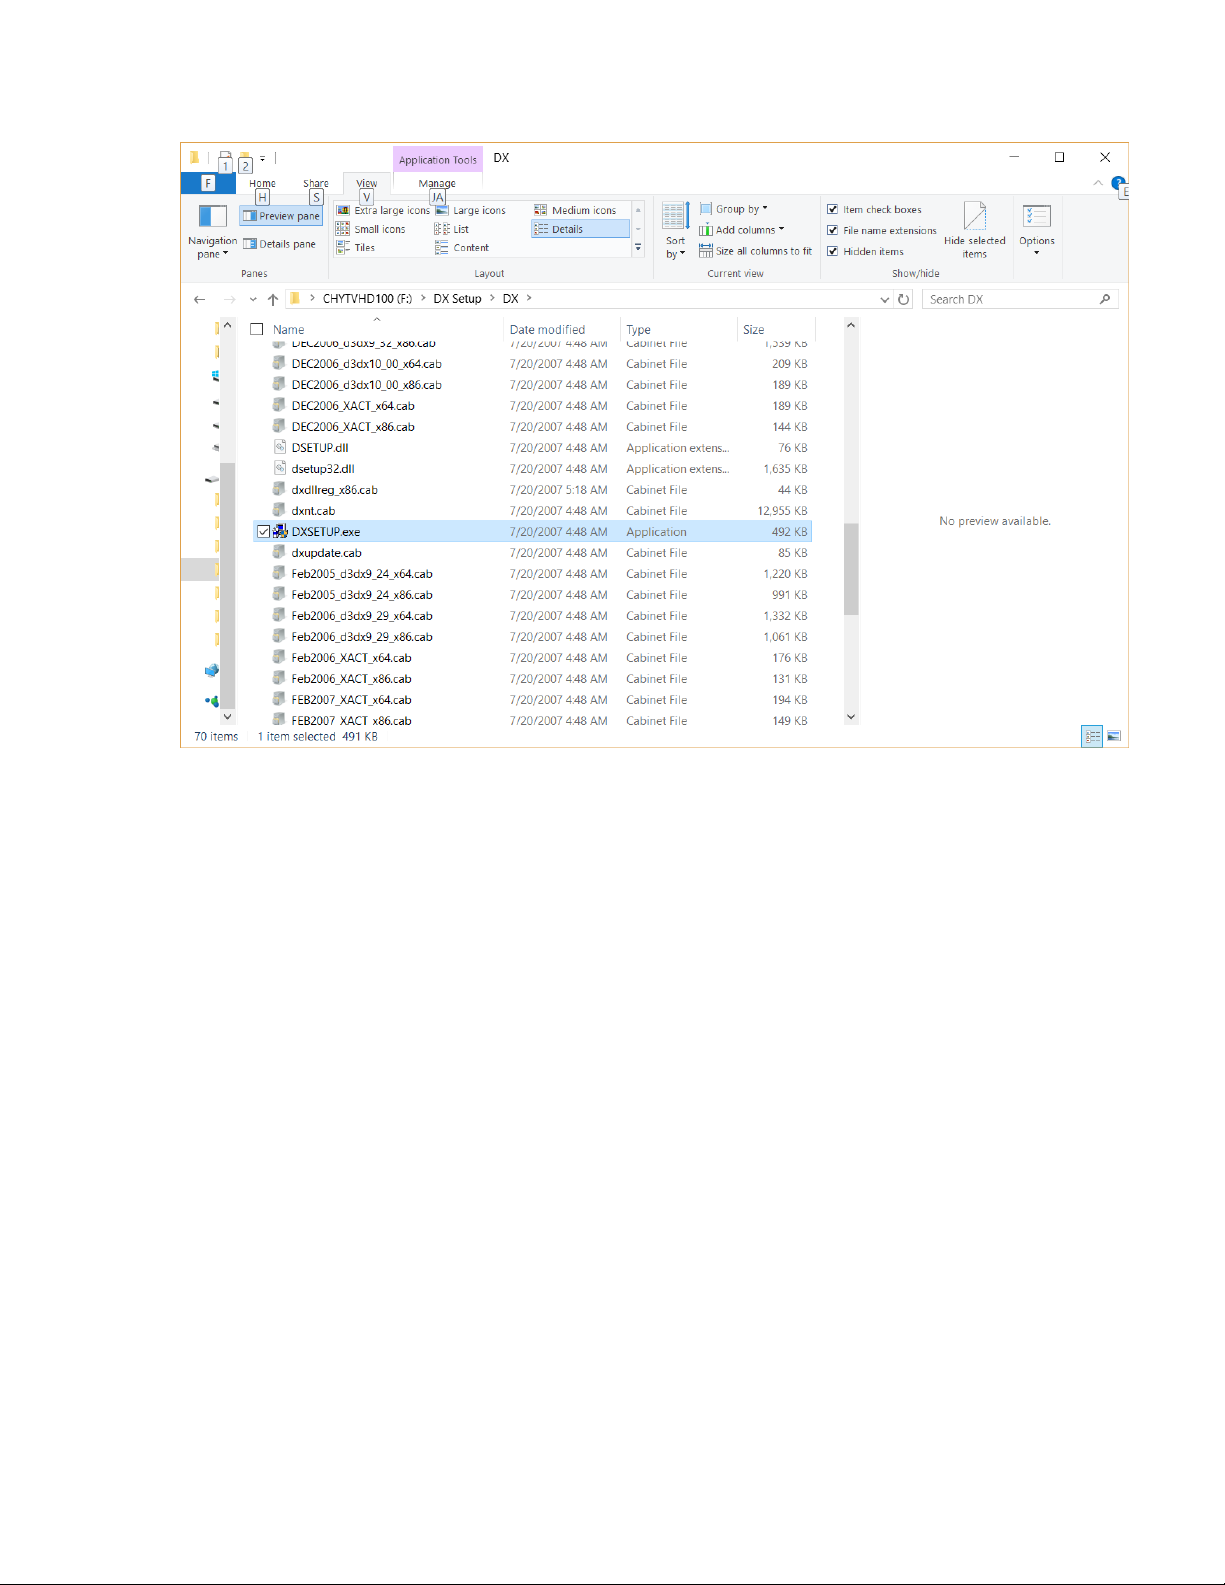Click the Application Tools contextual tab

point(438,159)
